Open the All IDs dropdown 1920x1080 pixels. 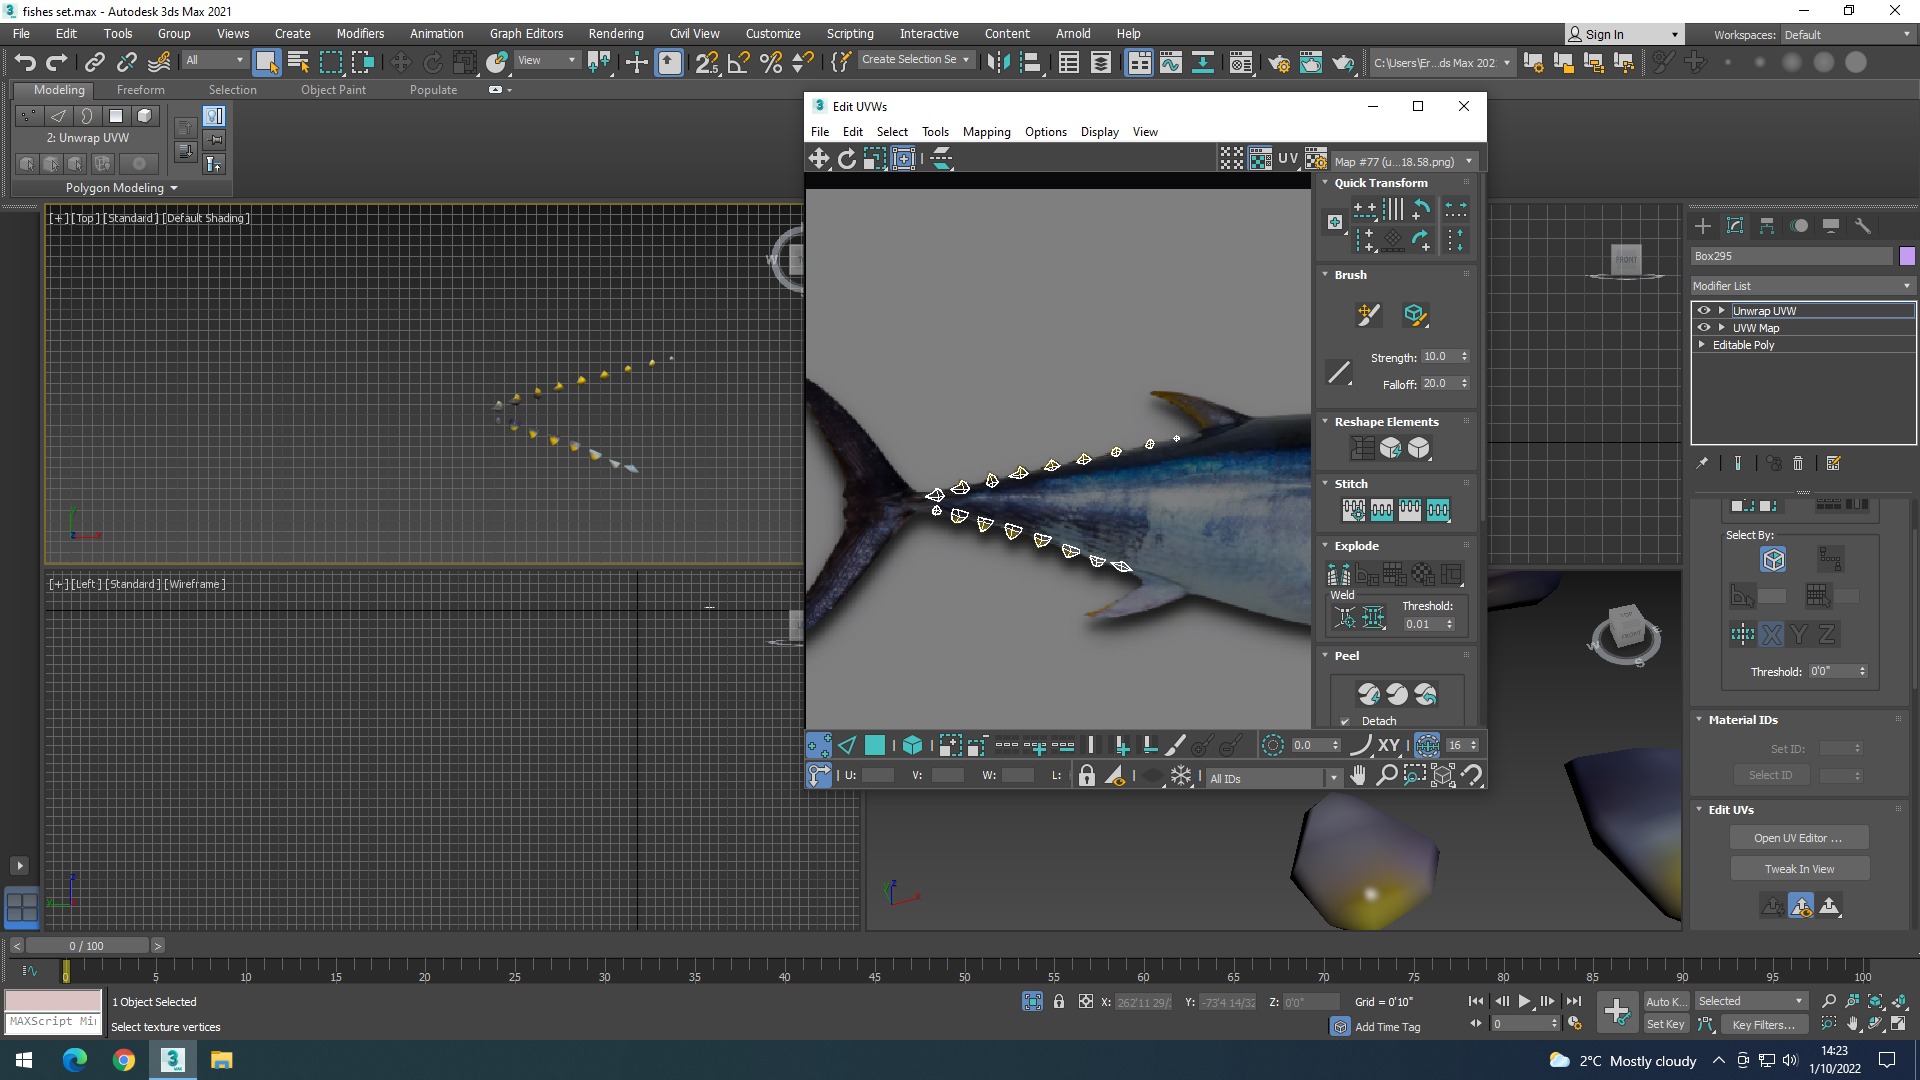(x=1273, y=778)
